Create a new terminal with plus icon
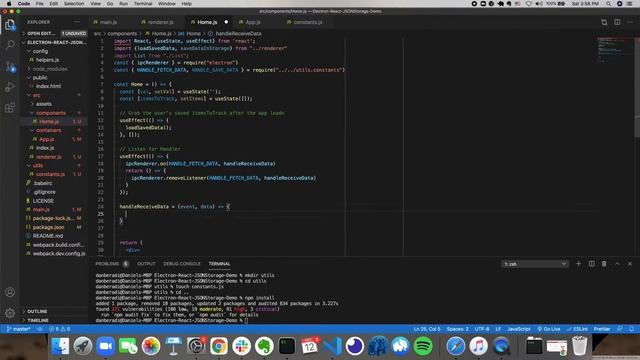This screenshot has width=640, height=360. 578,264
